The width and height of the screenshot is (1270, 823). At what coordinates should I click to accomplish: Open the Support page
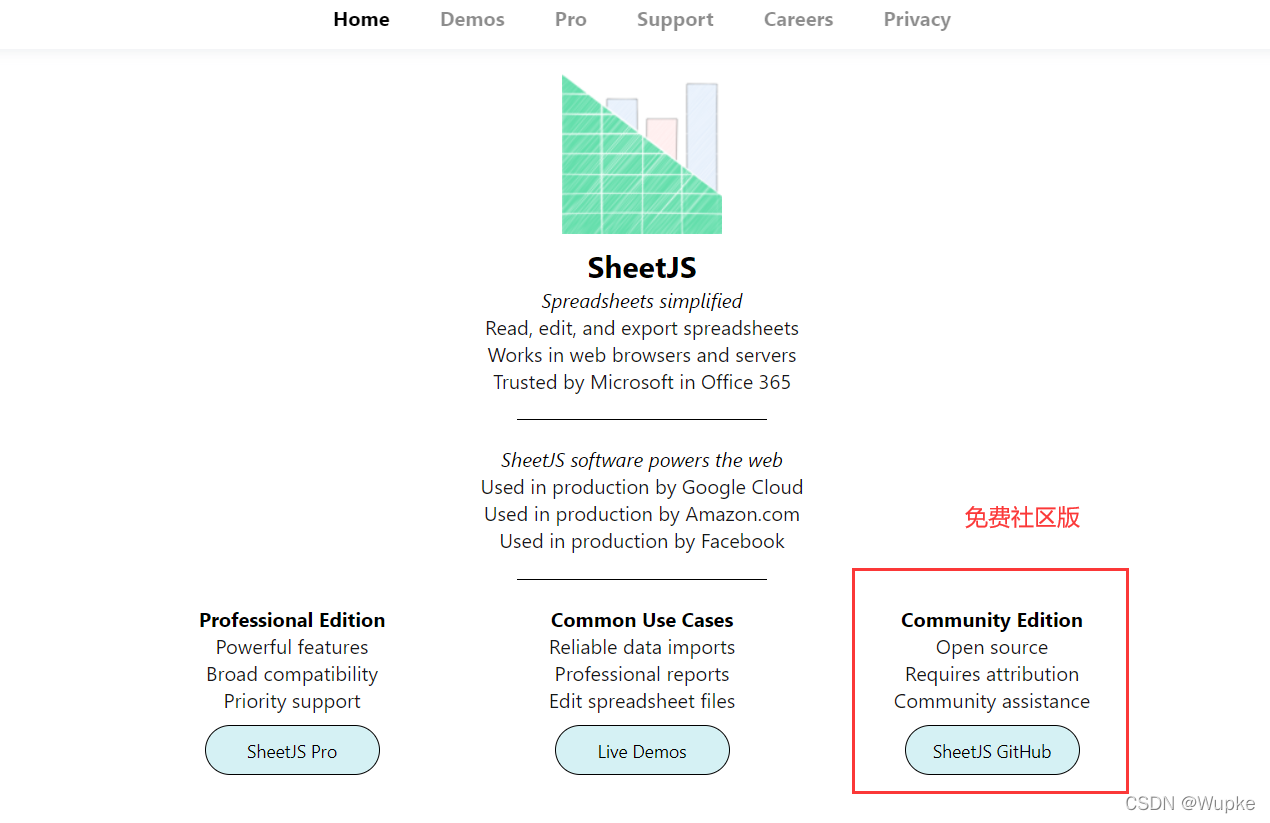click(675, 20)
